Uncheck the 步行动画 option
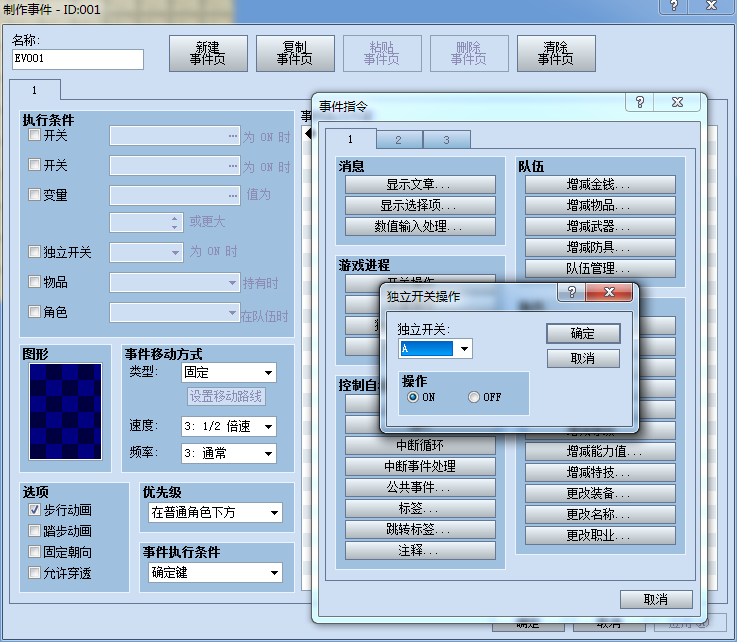Viewport: 737px width, 642px height. (34, 510)
